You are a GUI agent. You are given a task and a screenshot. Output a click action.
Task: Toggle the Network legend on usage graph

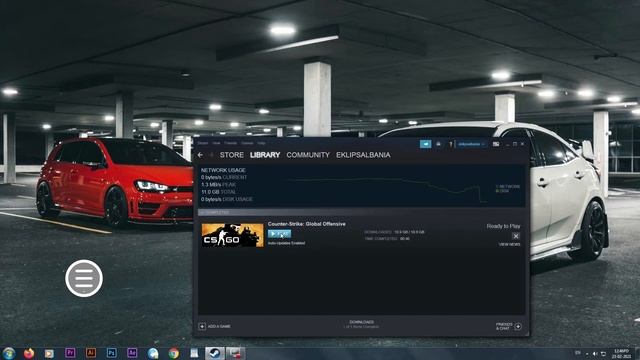[x=508, y=187]
